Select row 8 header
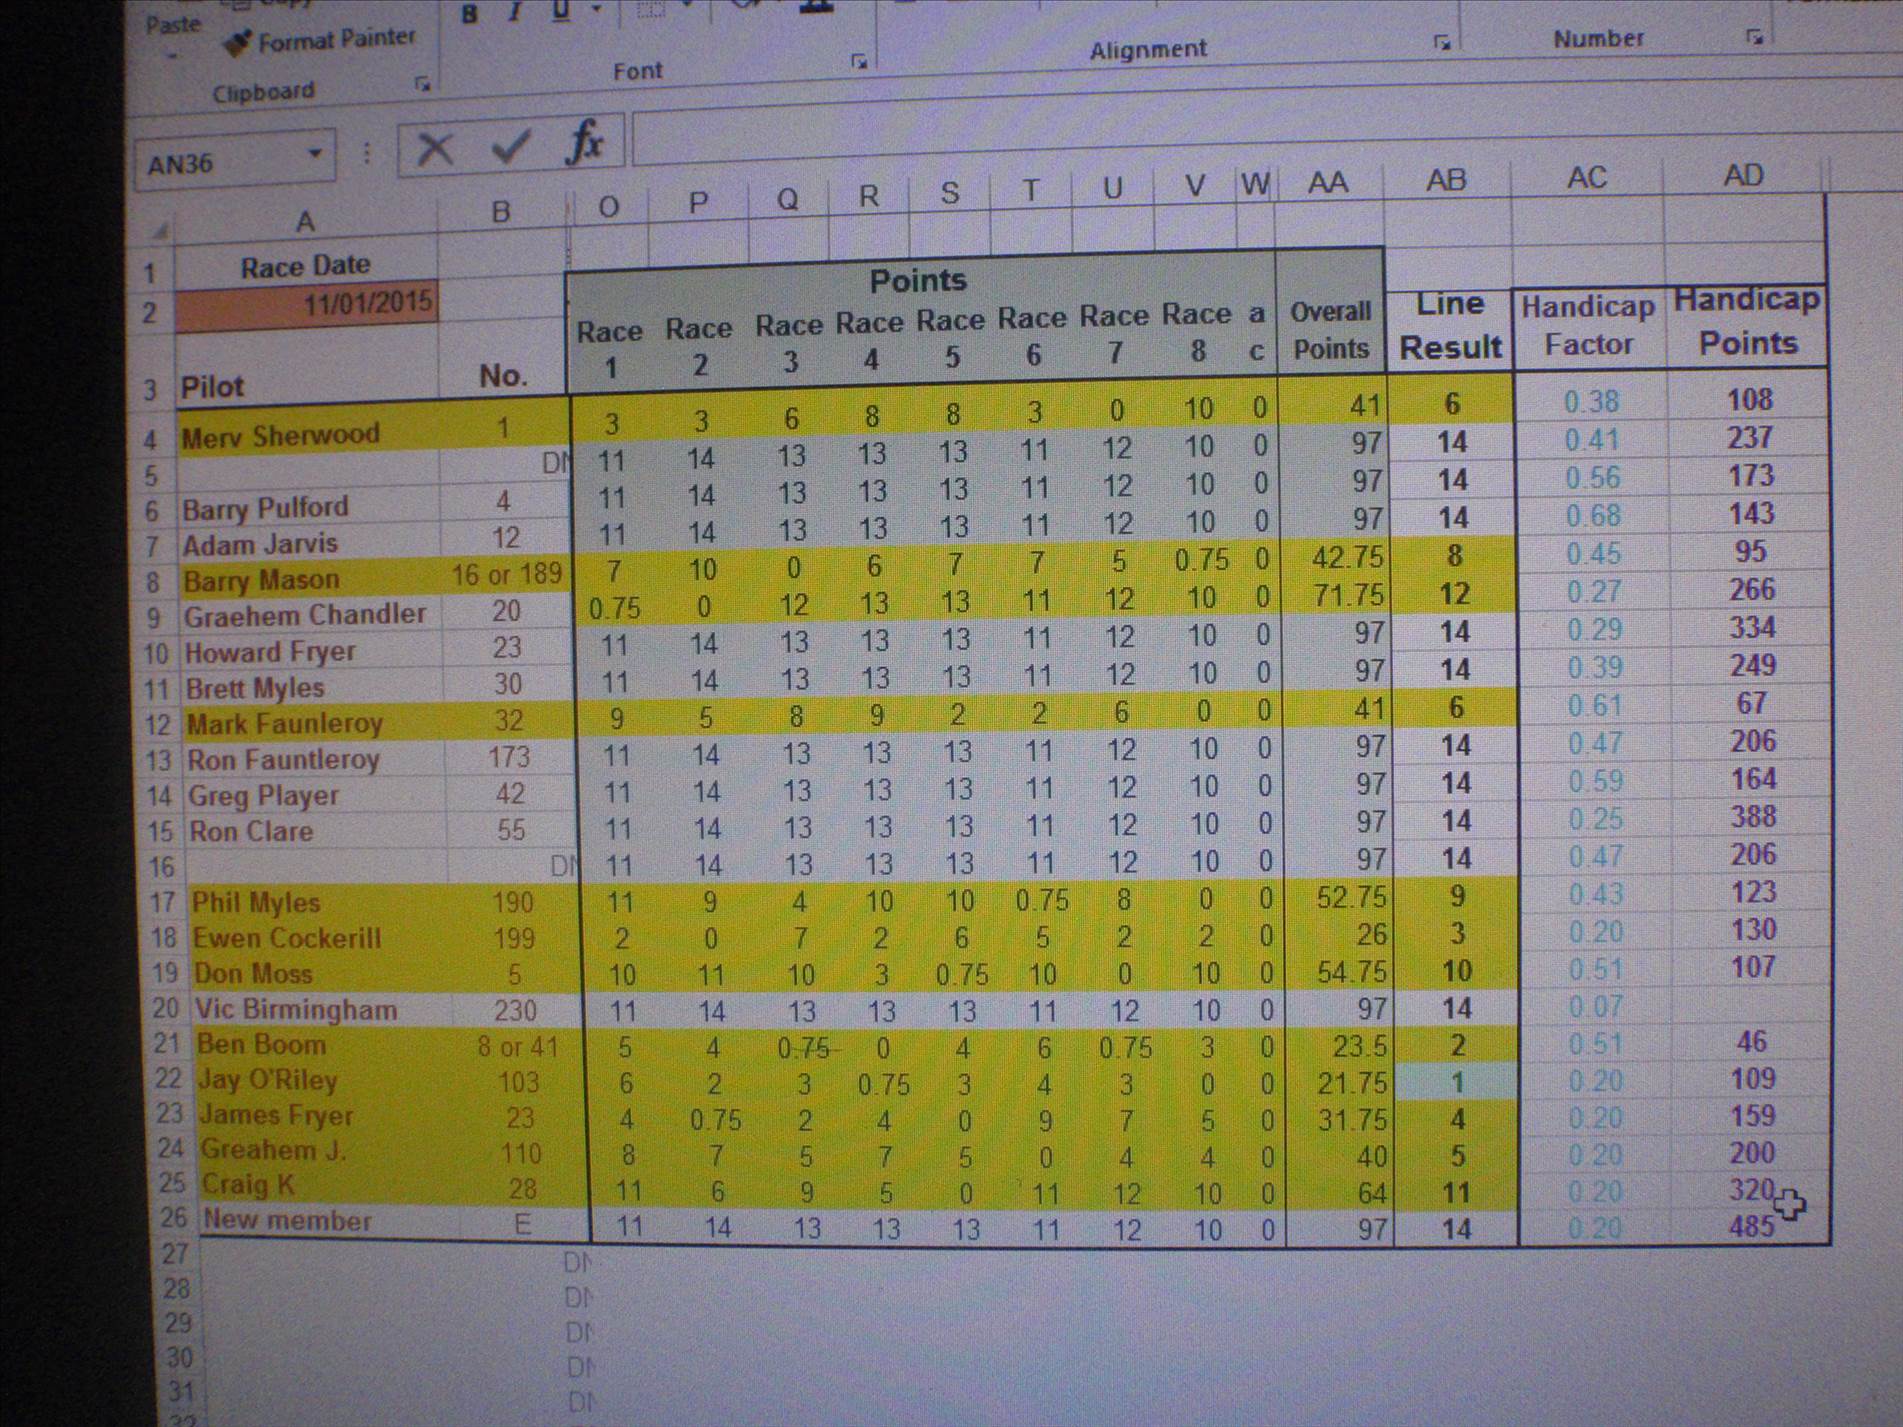Screen dimensions: 1903x1427 pos(154,583)
